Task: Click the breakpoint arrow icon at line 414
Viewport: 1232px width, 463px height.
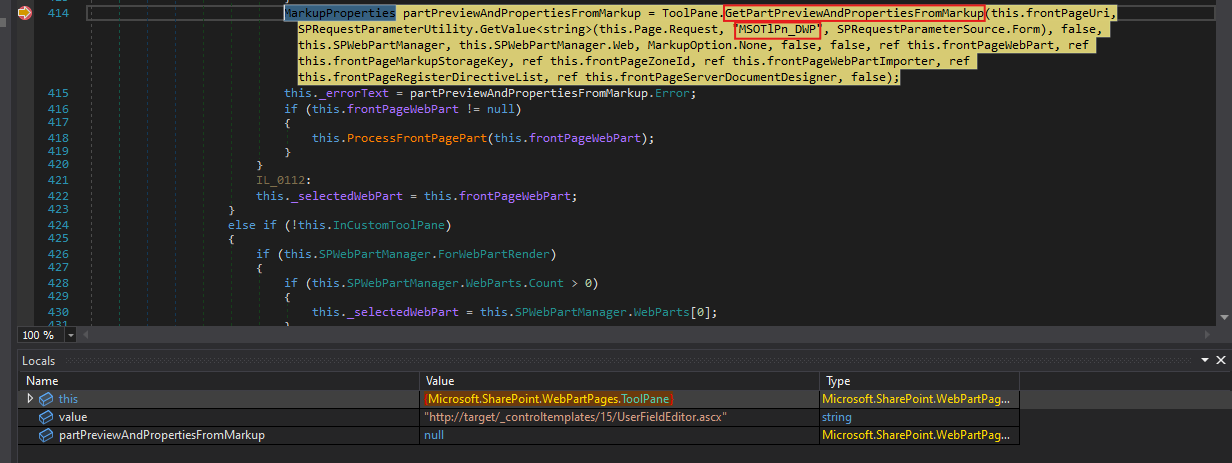Action: (x=24, y=13)
